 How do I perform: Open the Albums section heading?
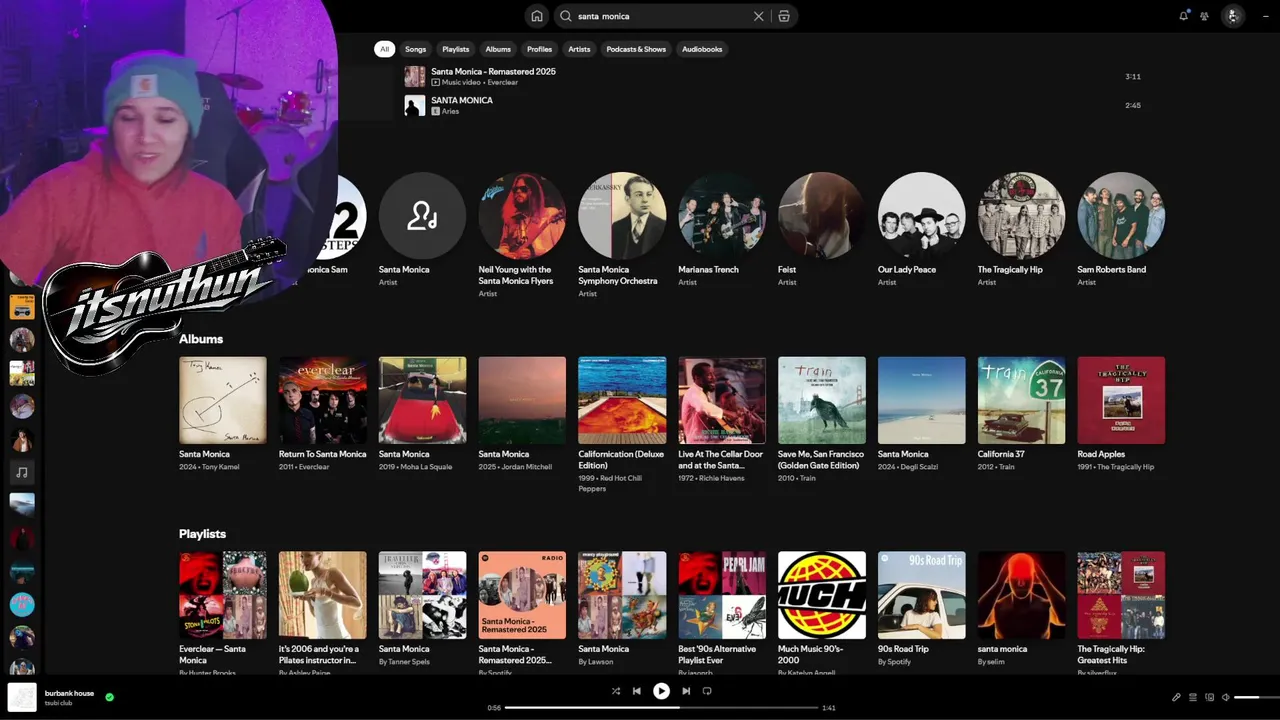[x=201, y=339]
